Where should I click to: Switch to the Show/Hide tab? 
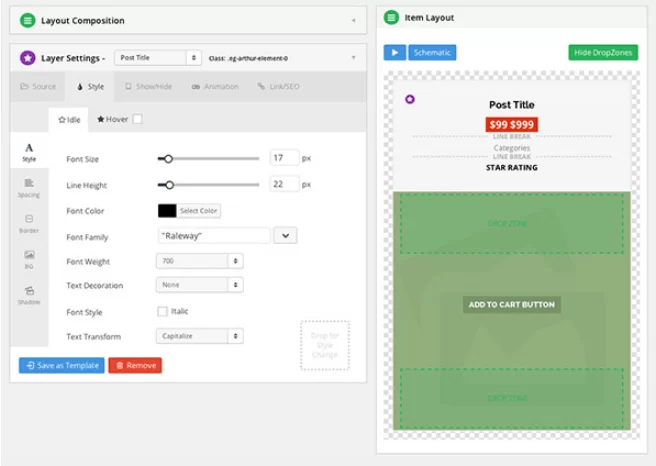coord(148,87)
